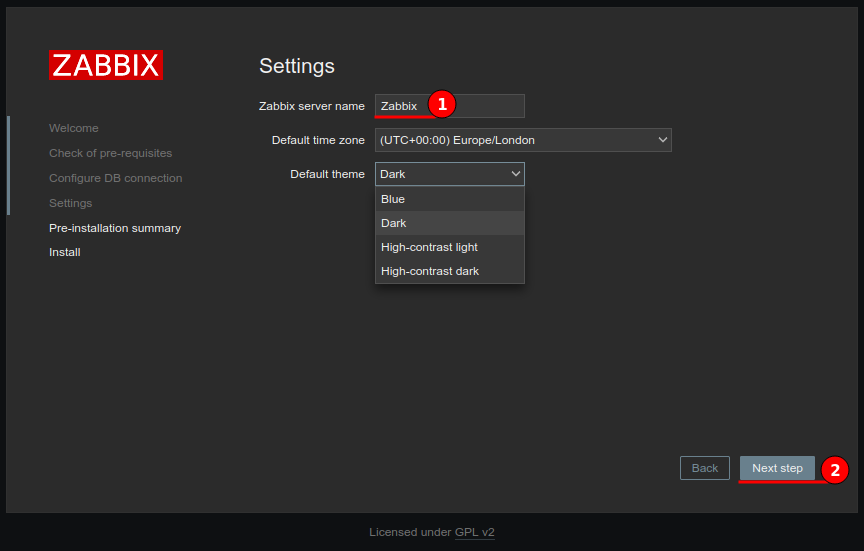Click Check of pre-requisites step
Image resolution: width=864 pixels, height=551 pixels.
110,153
